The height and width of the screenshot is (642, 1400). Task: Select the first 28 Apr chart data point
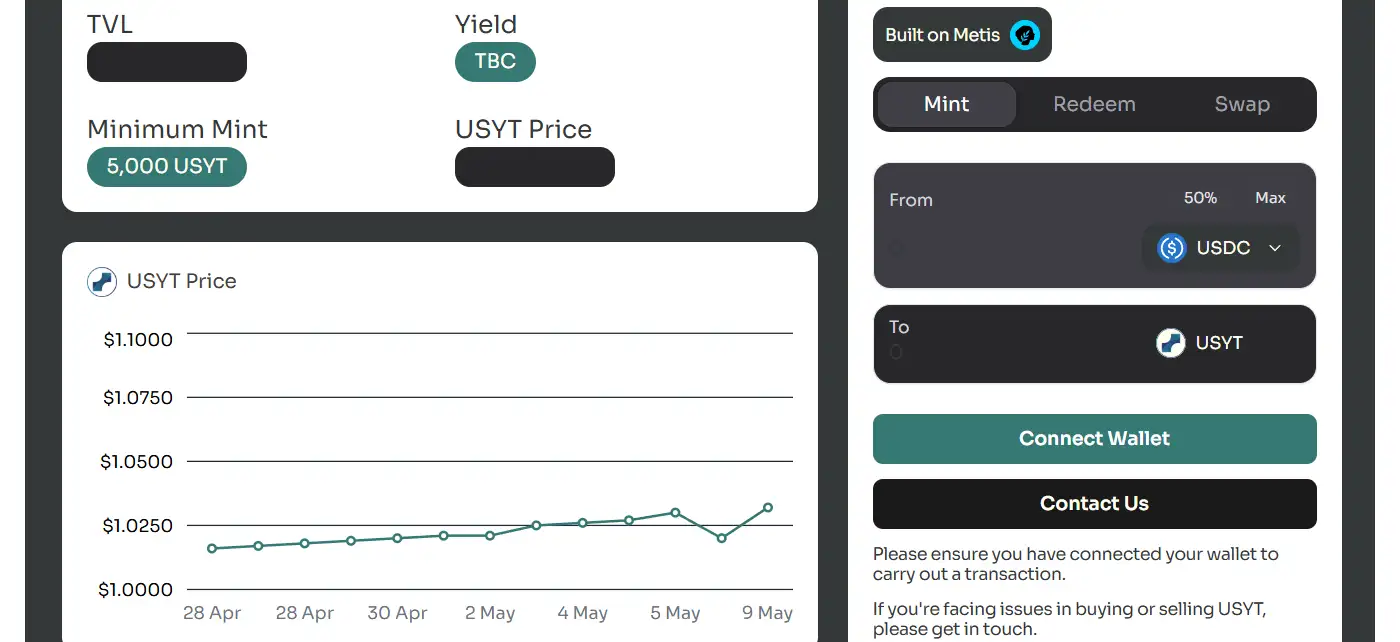[x=212, y=548]
